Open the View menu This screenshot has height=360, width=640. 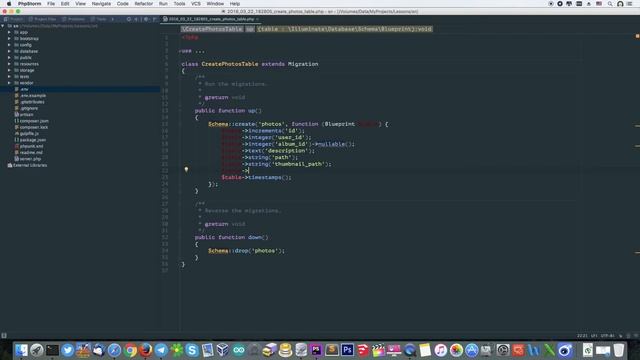point(80,4)
